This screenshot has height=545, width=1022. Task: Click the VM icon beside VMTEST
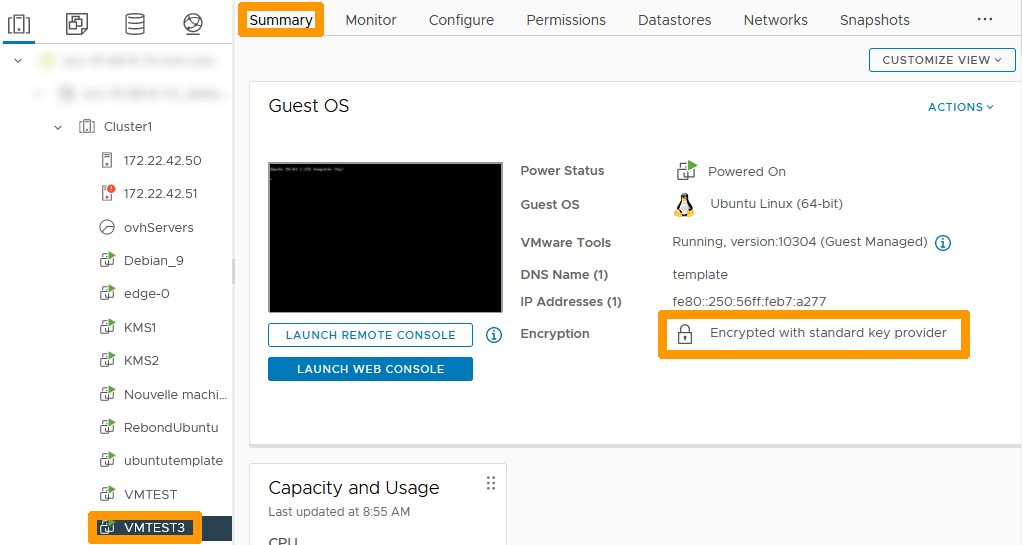tap(107, 494)
